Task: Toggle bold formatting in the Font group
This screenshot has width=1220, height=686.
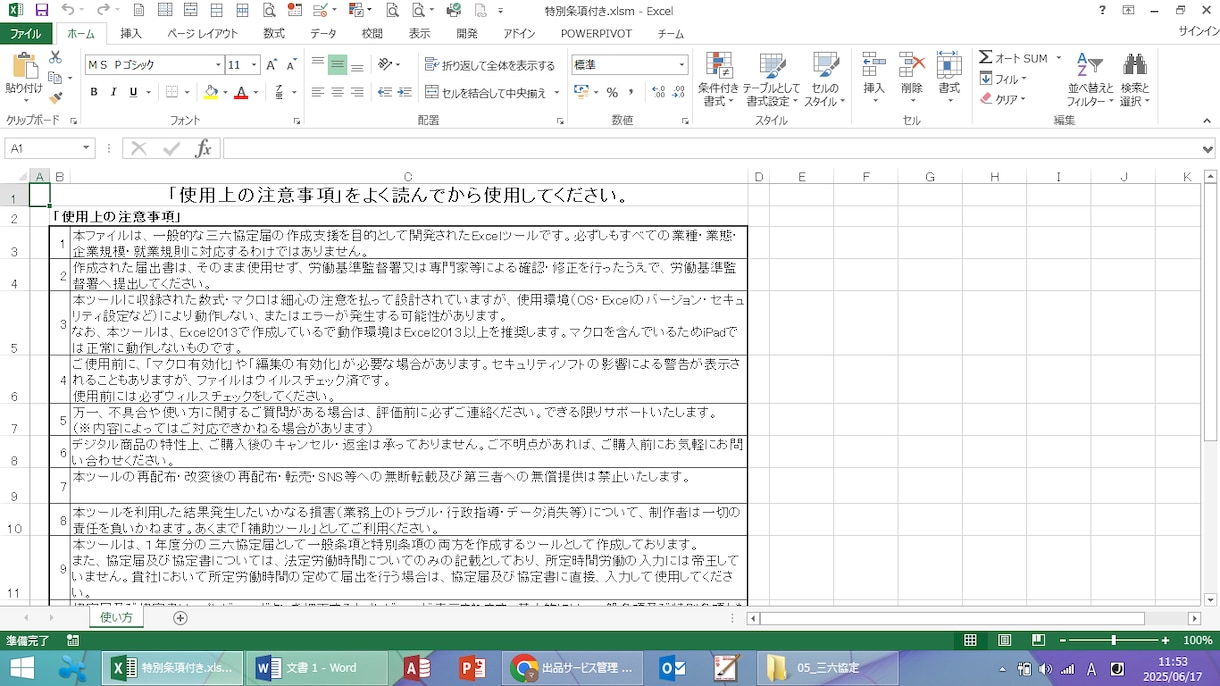Action: [94, 91]
